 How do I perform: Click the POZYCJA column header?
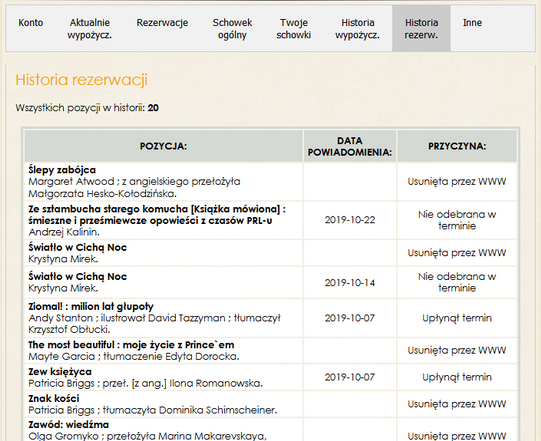(x=163, y=146)
